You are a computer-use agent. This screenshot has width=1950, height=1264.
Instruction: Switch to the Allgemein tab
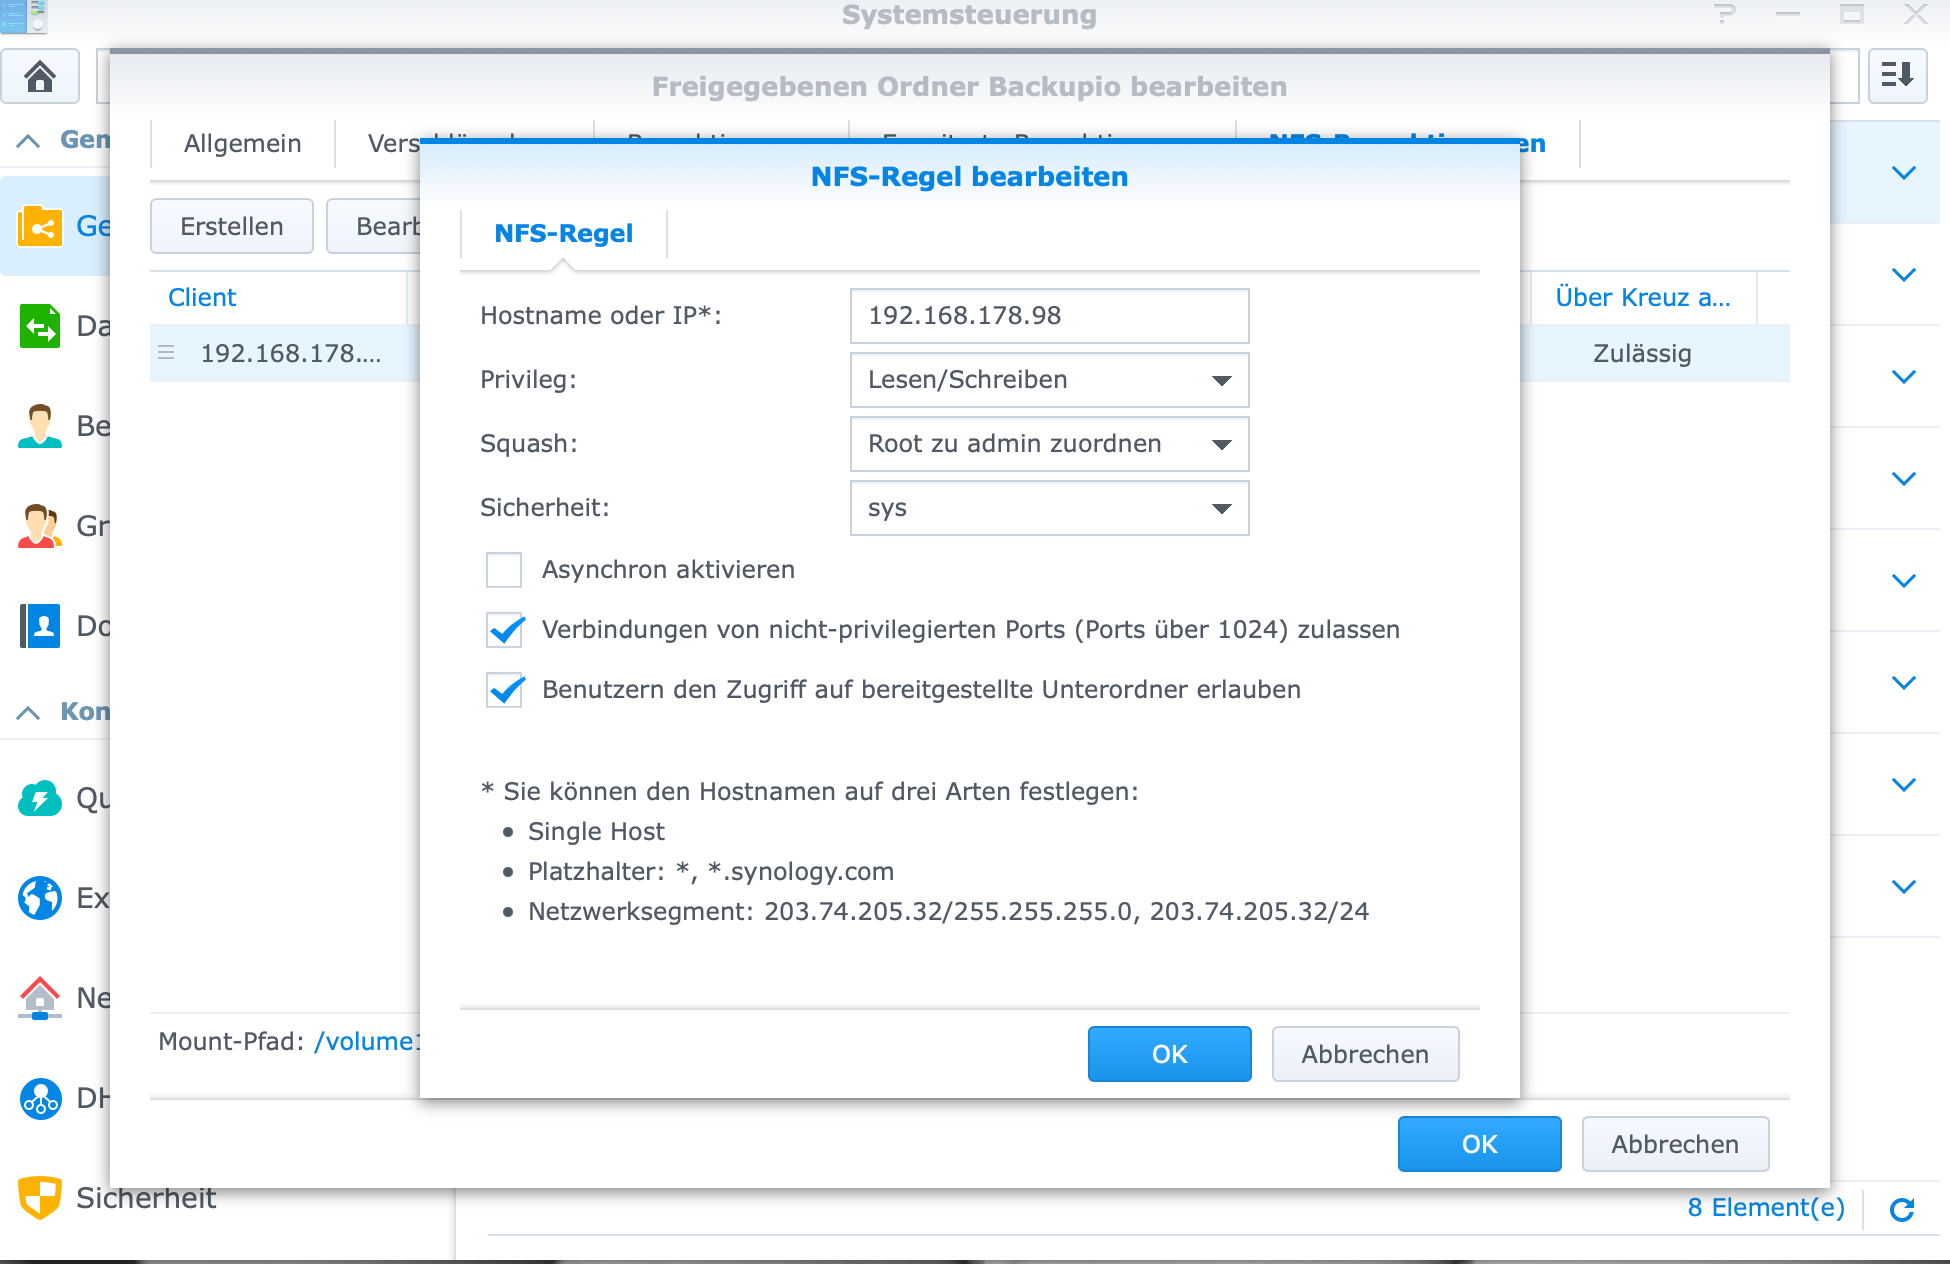click(242, 144)
